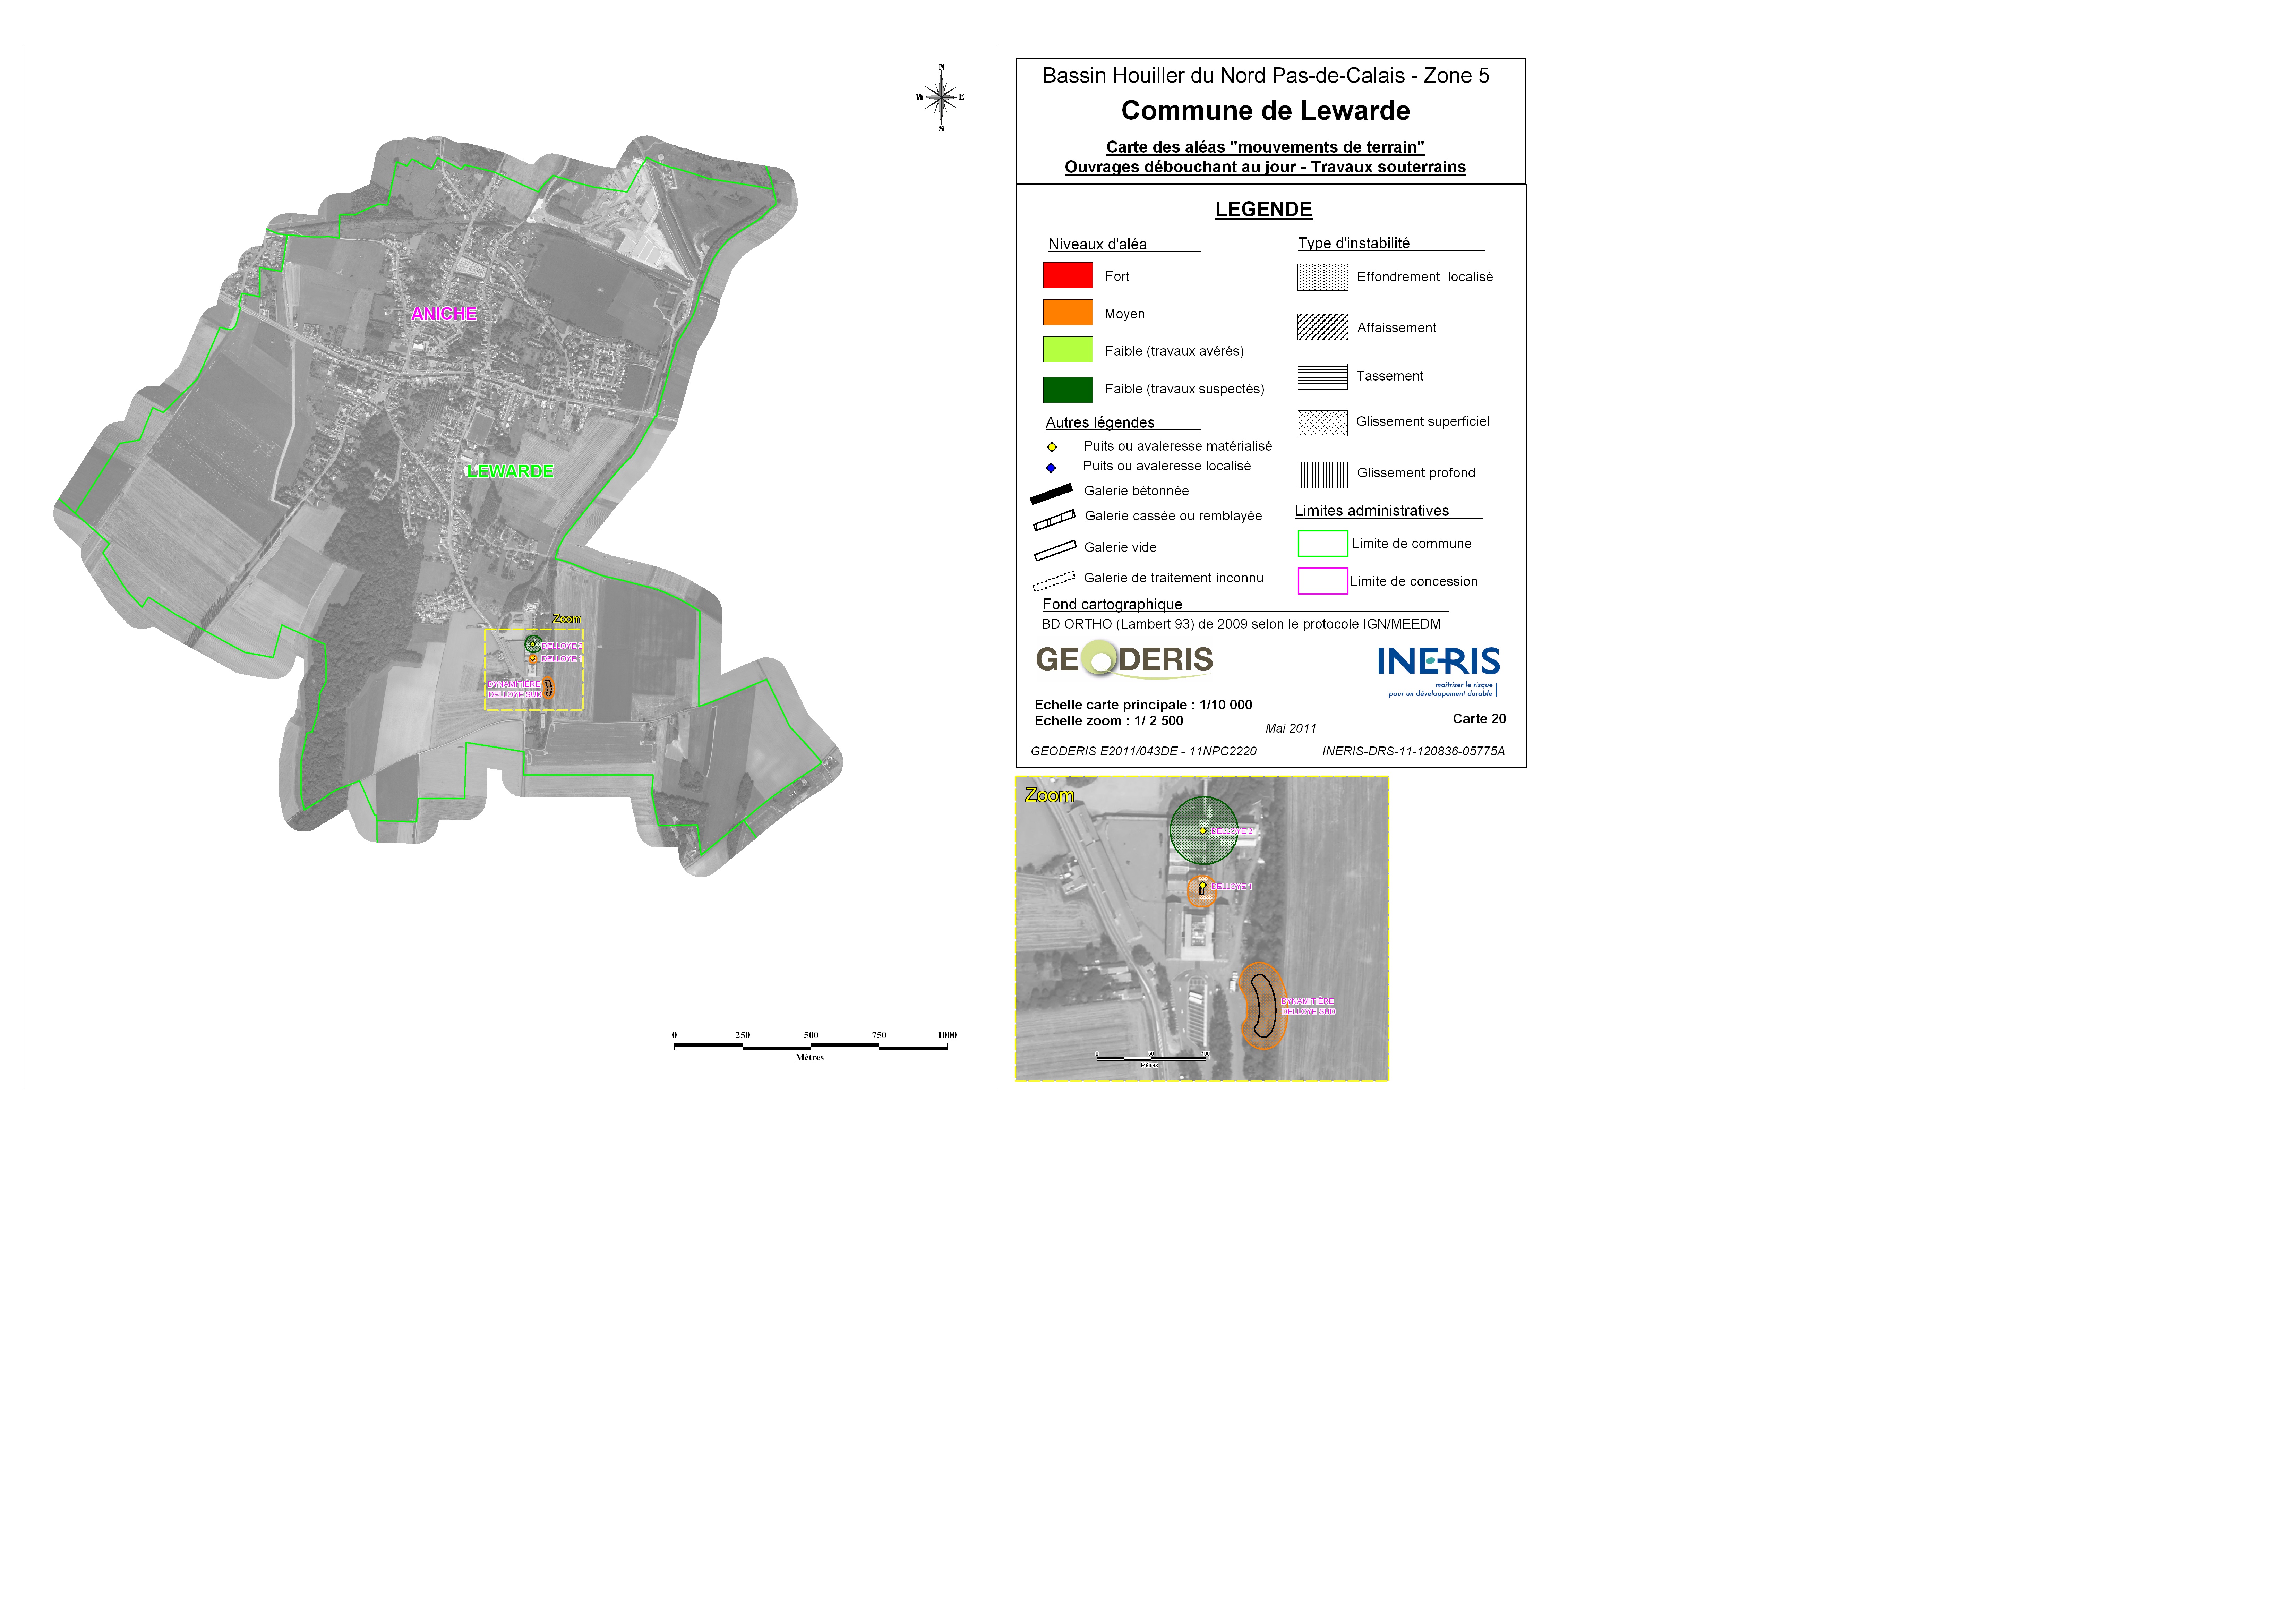Click the 'Mai 2011' date
The image size is (2296, 1622).
pyautogui.click(x=1291, y=729)
